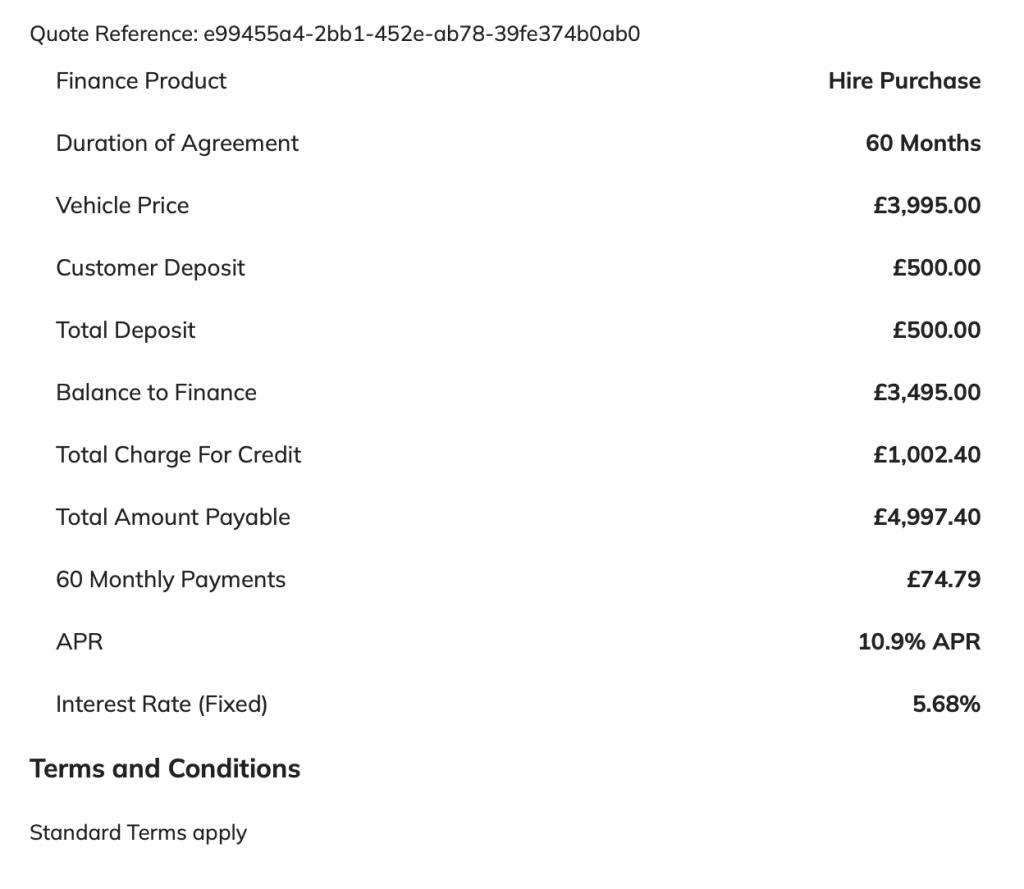Click the Standard Terms apply text
The image size is (1024, 889).
[x=138, y=833]
